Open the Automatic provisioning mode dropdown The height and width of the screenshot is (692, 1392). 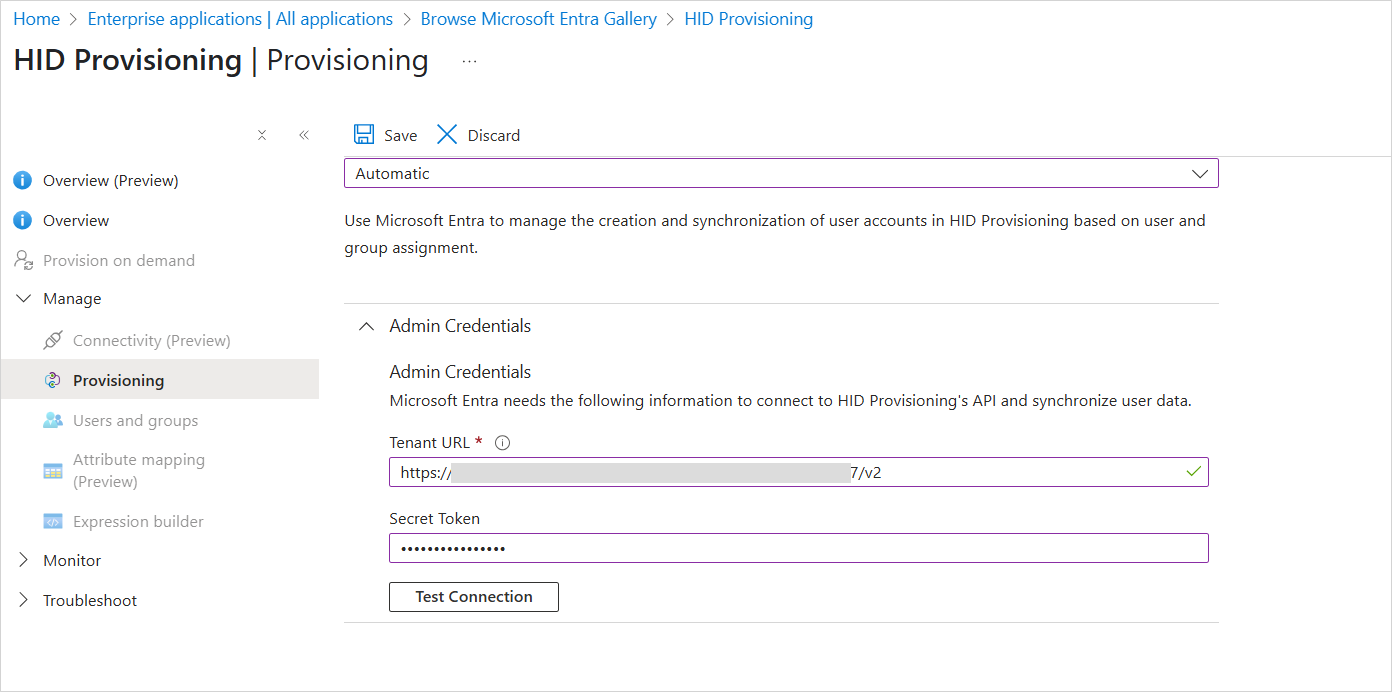tap(781, 173)
